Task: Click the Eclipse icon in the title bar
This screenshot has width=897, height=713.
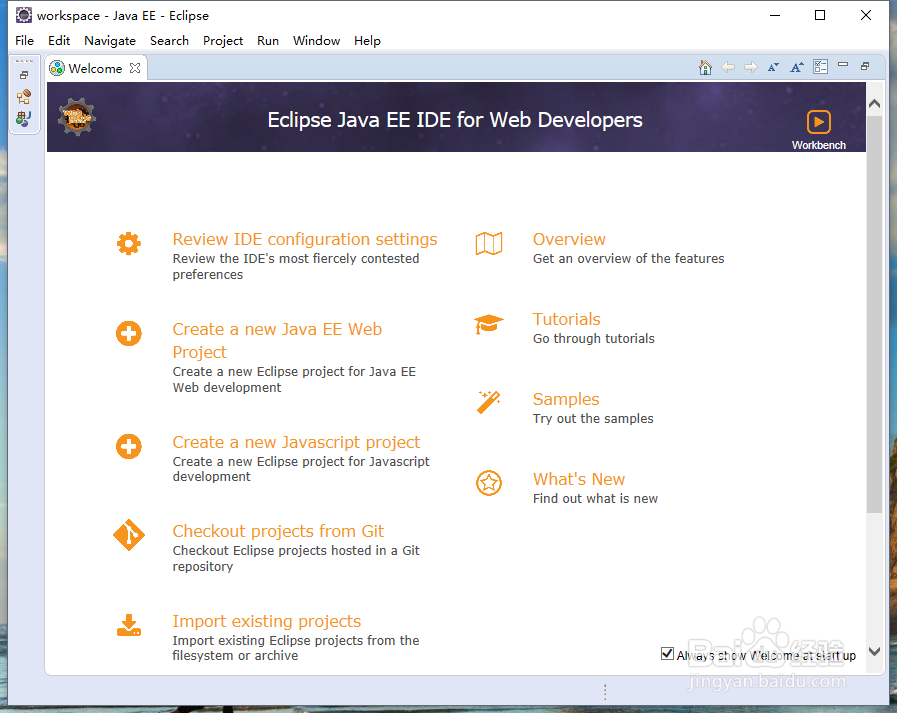Action: (x=23, y=15)
